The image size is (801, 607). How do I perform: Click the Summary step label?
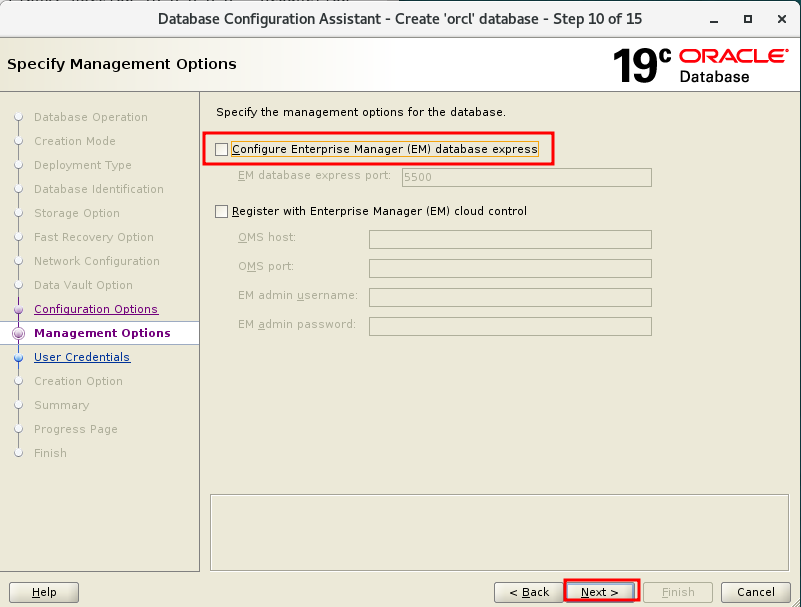pos(61,405)
